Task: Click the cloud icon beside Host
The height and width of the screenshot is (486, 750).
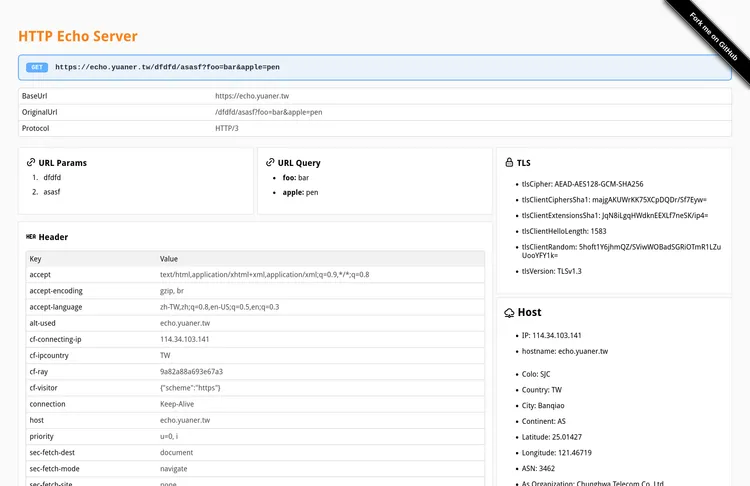Action: [x=509, y=313]
